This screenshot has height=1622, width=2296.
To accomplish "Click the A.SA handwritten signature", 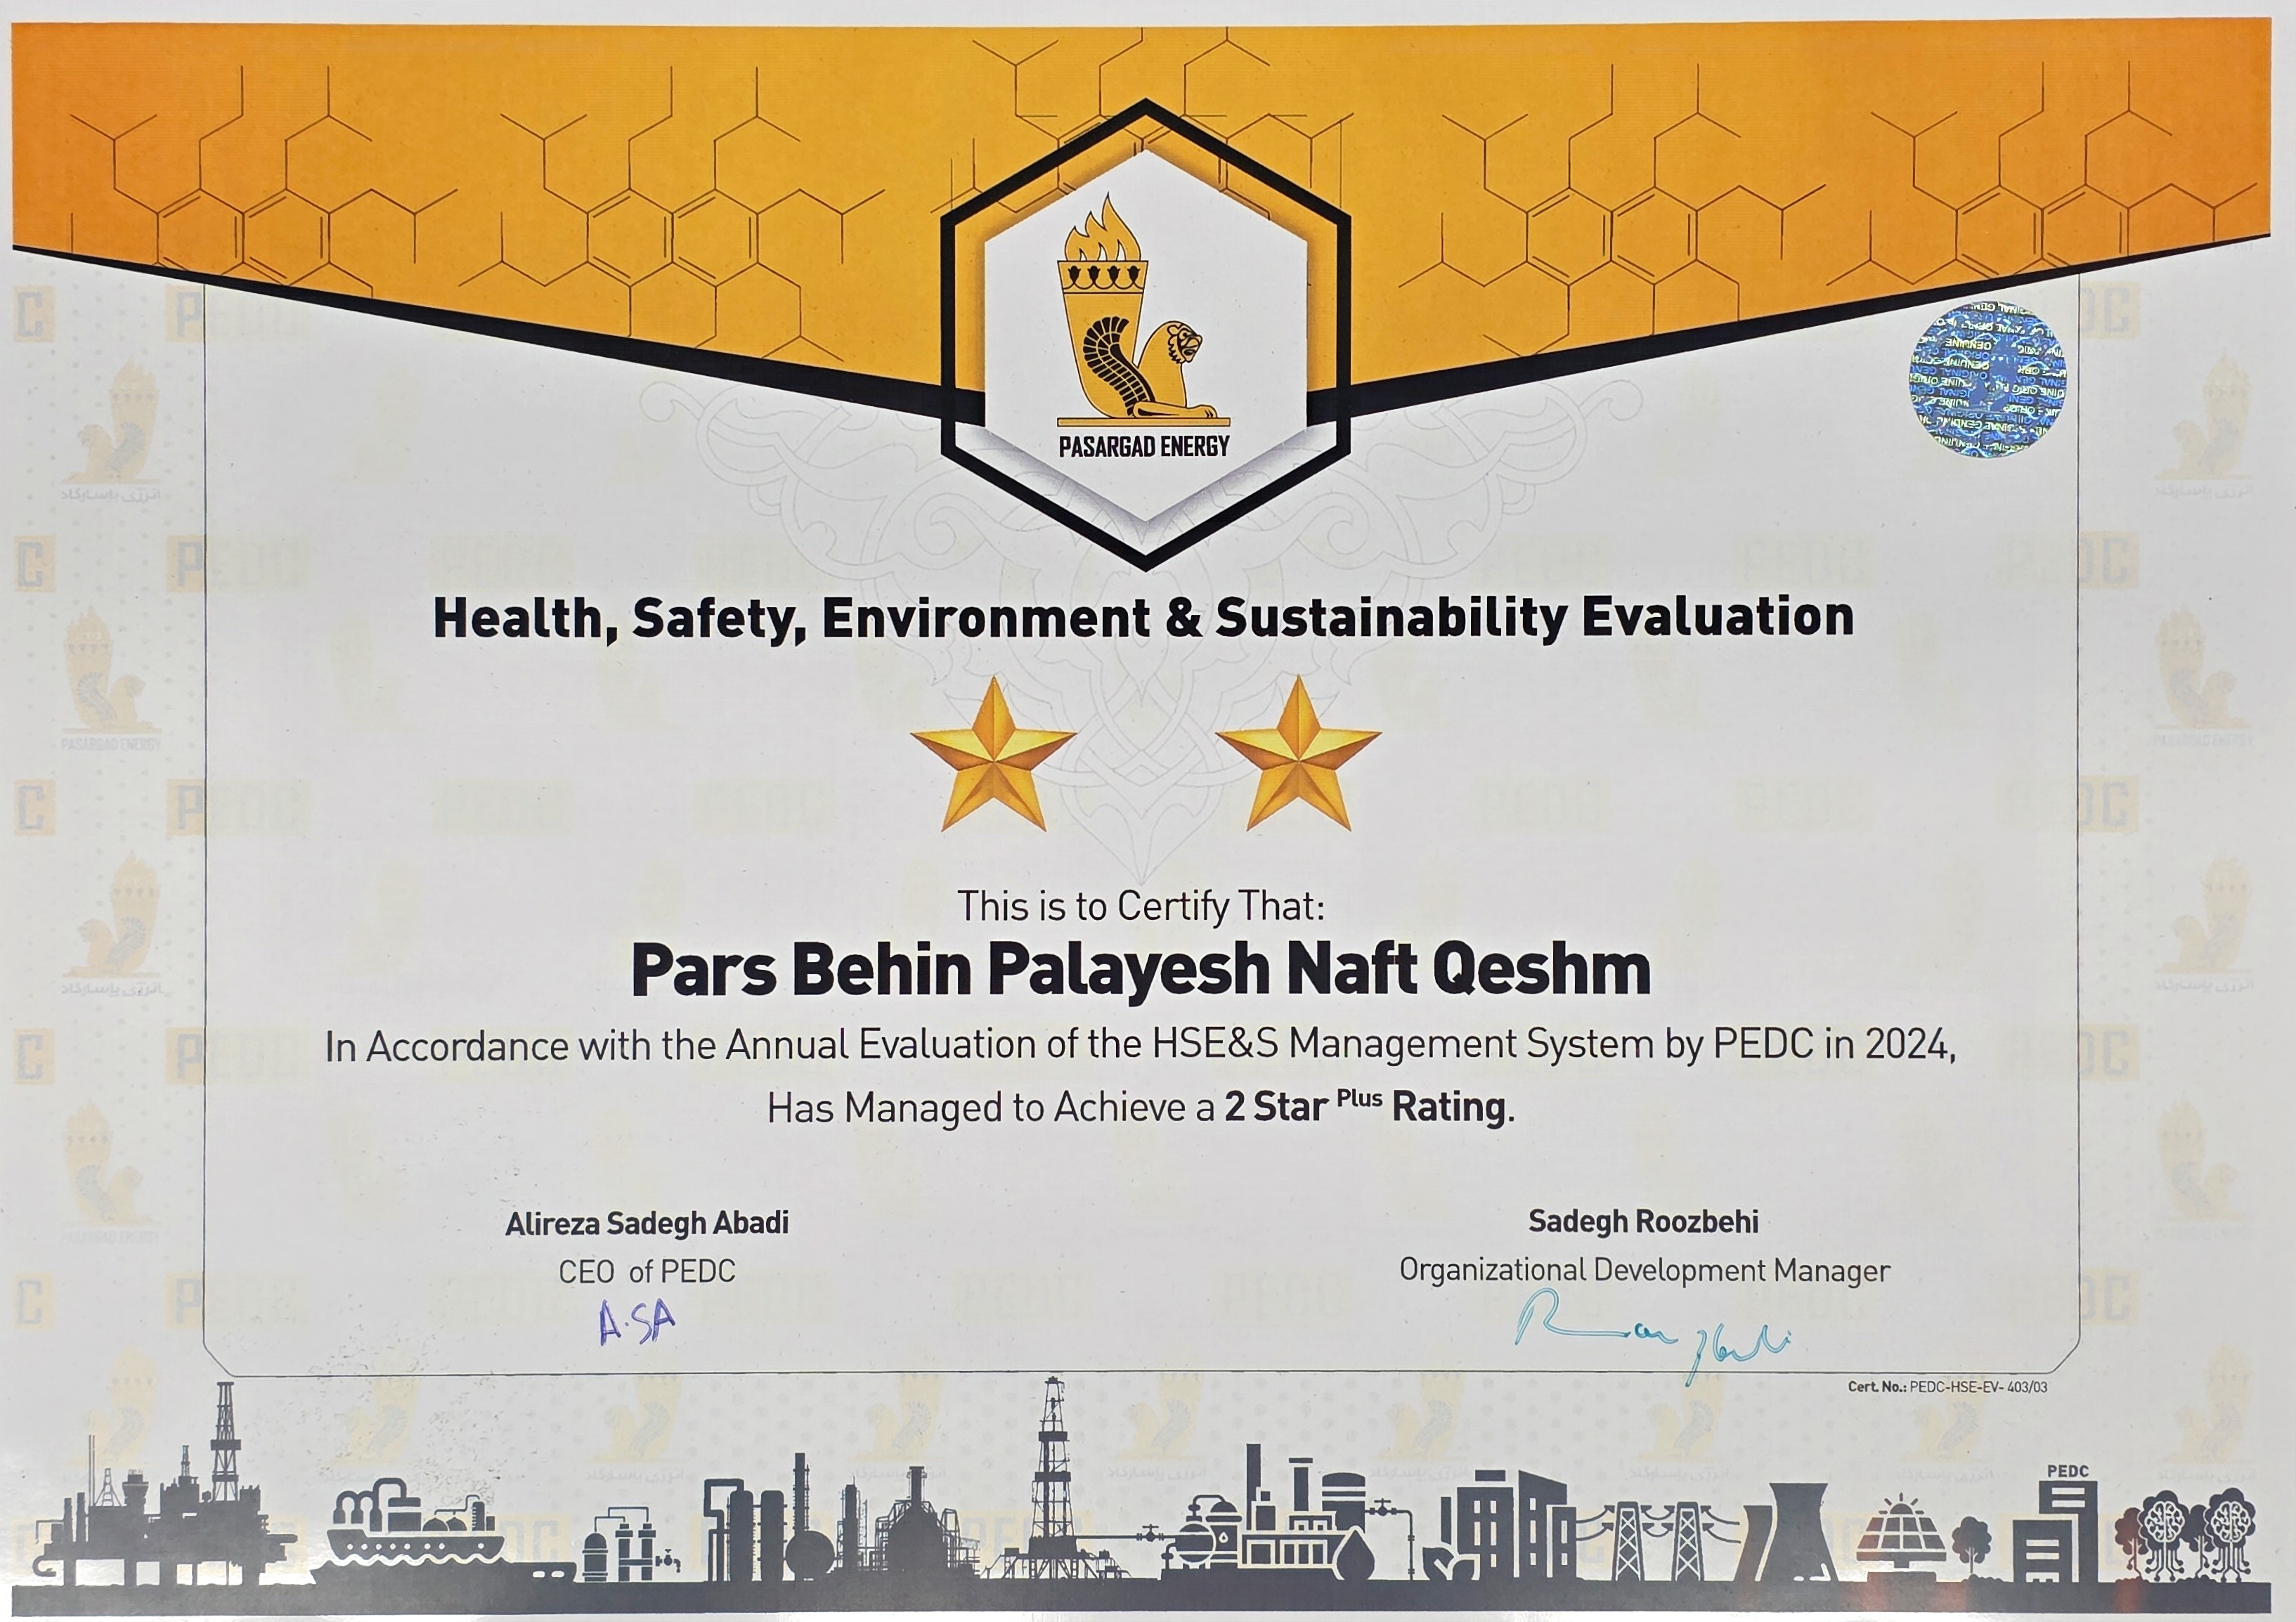I will [637, 1323].
